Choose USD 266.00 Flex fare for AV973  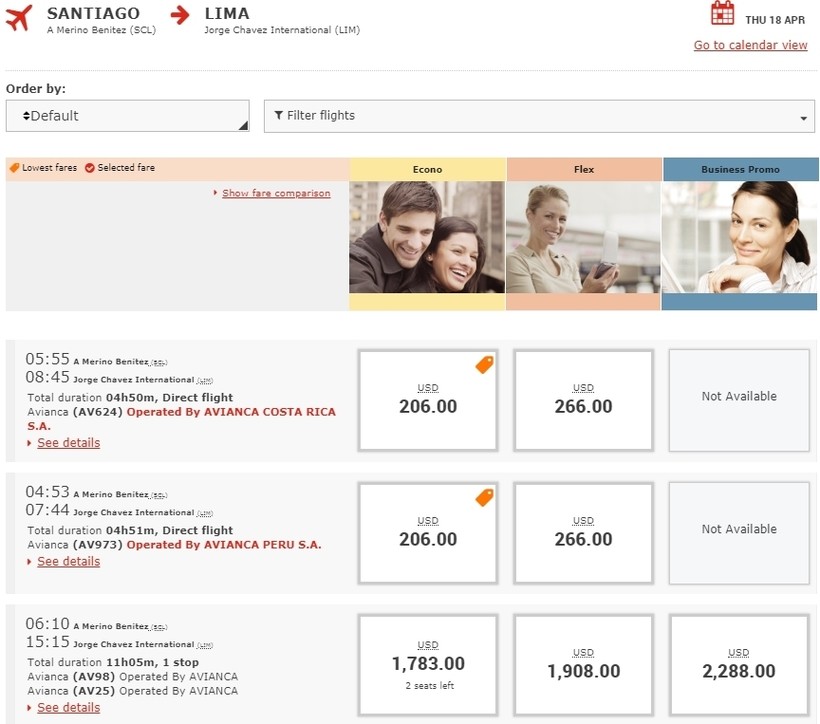click(x=583, y=532)
